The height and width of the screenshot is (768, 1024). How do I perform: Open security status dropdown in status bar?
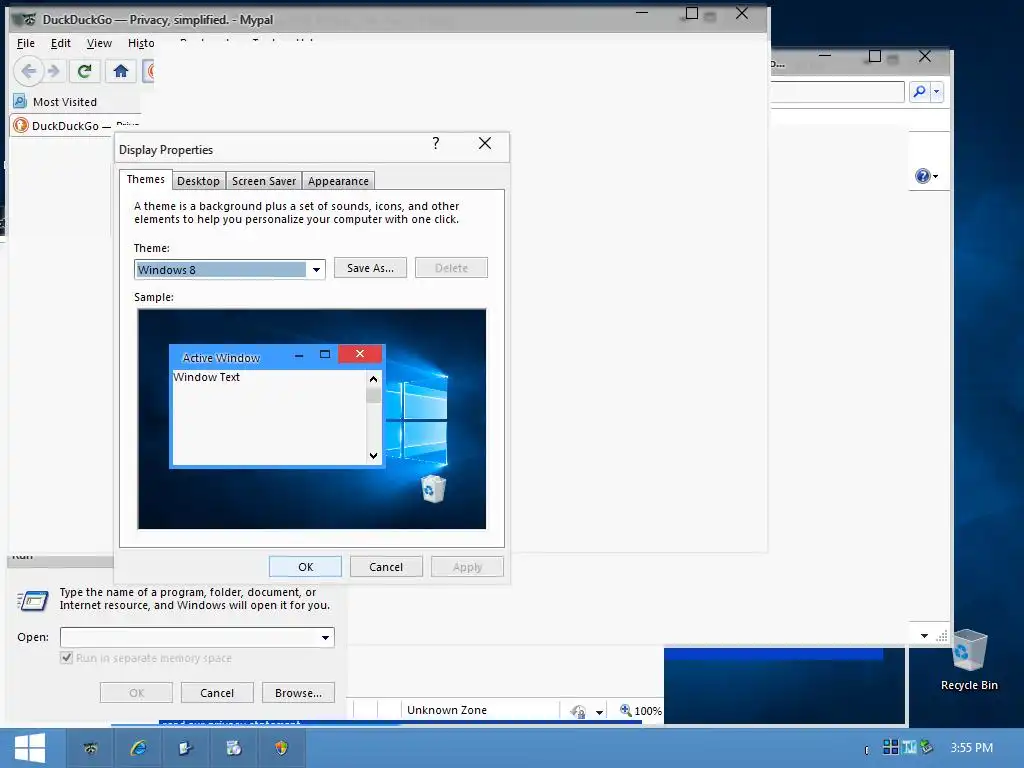[x=599, y=712]
